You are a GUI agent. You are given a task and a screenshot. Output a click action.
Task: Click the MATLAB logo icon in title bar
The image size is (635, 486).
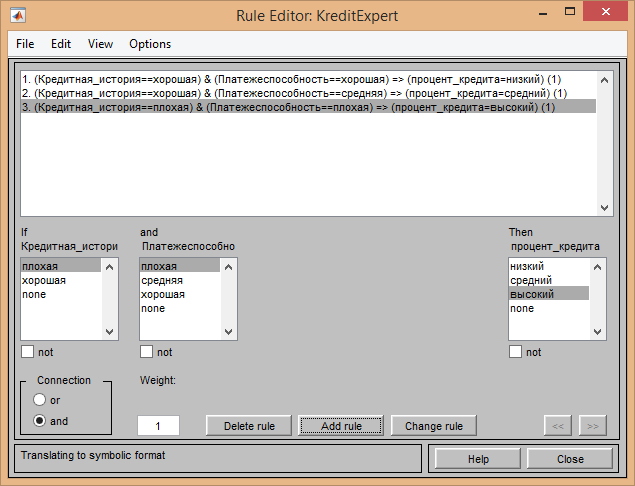[18, 16]
